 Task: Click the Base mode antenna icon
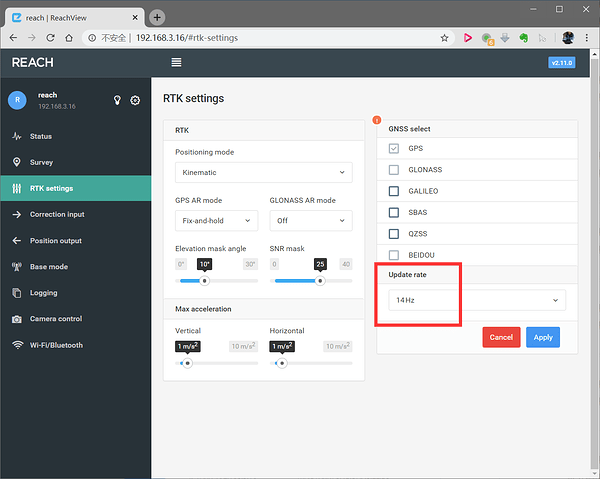tap(16, 267)
